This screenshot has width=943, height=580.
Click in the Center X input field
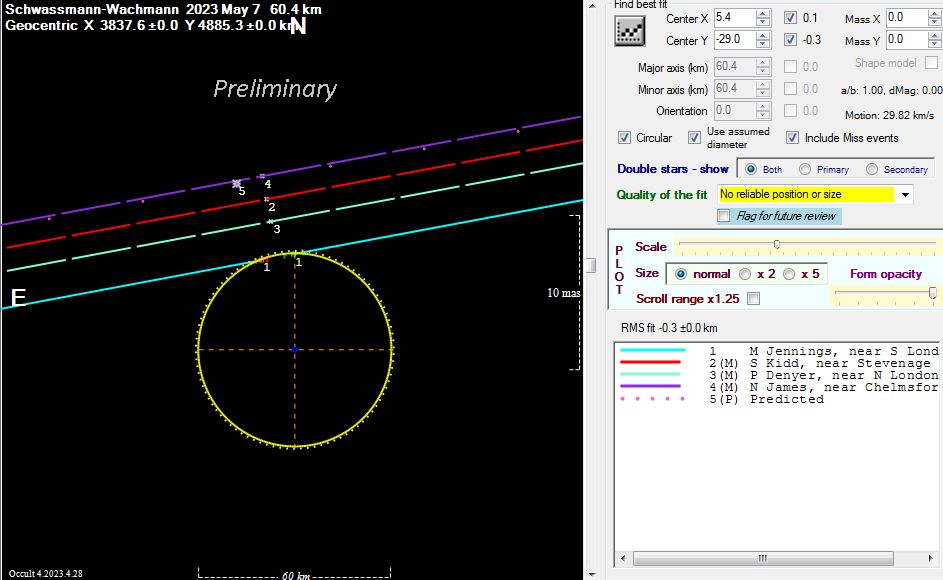[x=733, y=18]
